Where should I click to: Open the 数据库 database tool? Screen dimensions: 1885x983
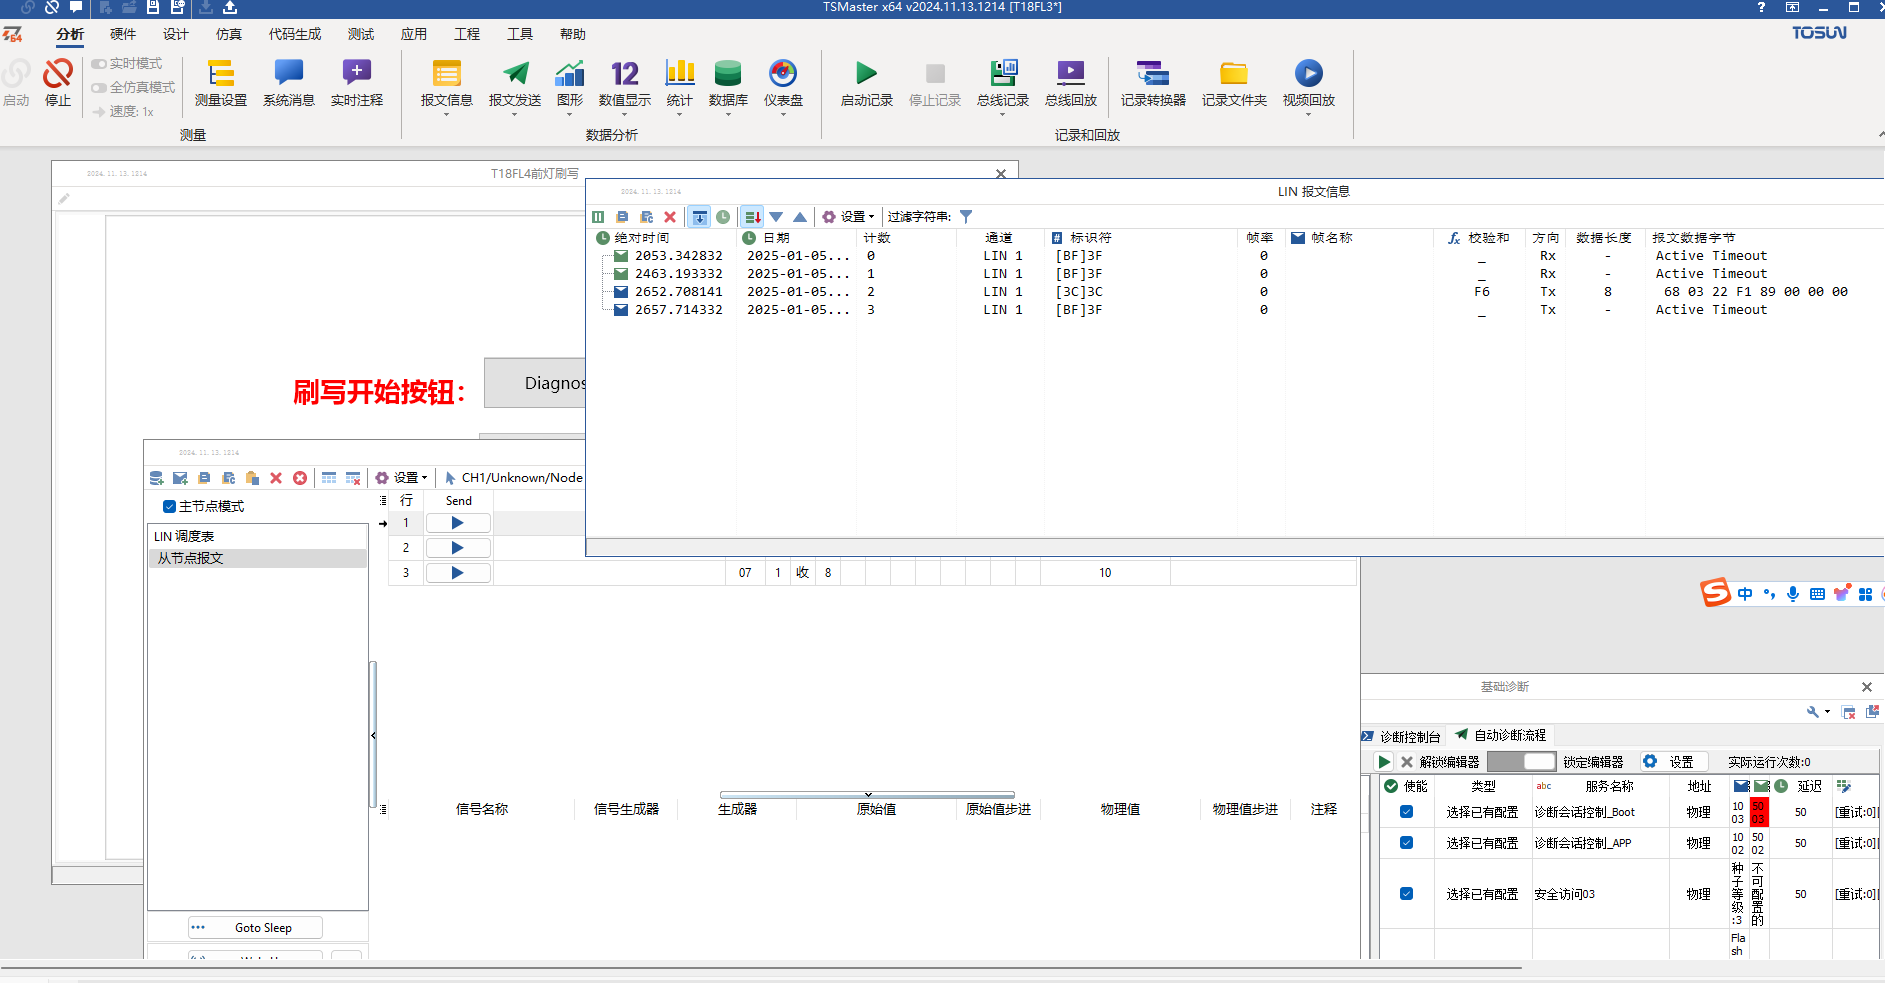pyautogui.click(x=728, y=82)
